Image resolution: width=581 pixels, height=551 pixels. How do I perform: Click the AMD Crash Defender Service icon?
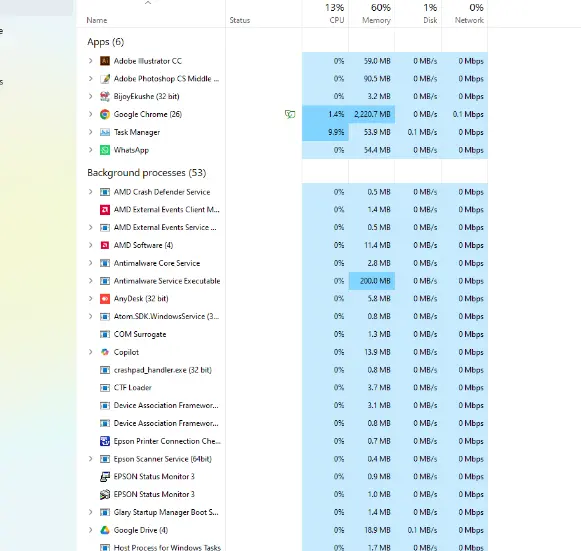pyautogui.click(x=105, y=192)
